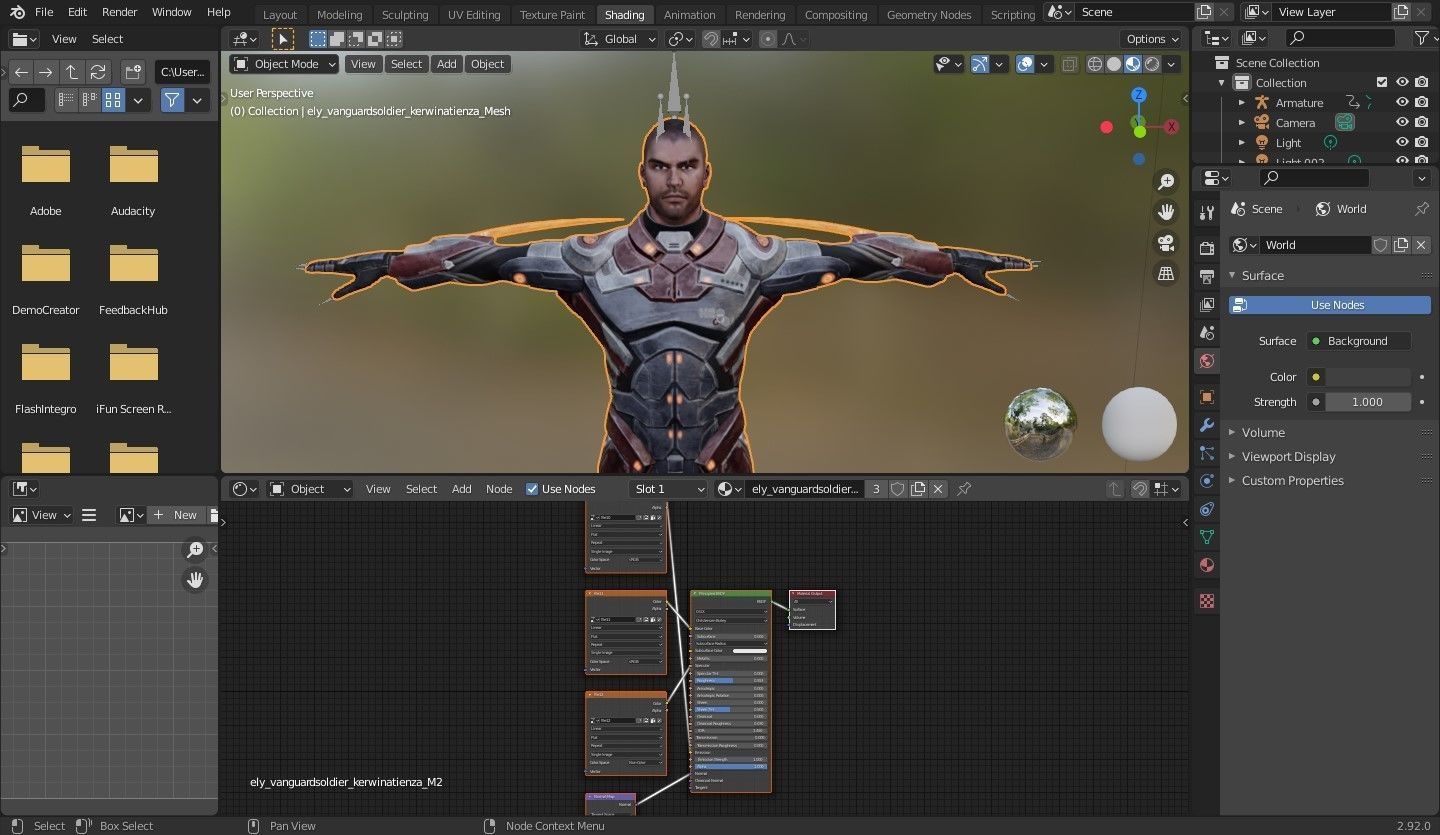
Task: Disable Light in renders via camera icon
Action: click(1421, 142)
